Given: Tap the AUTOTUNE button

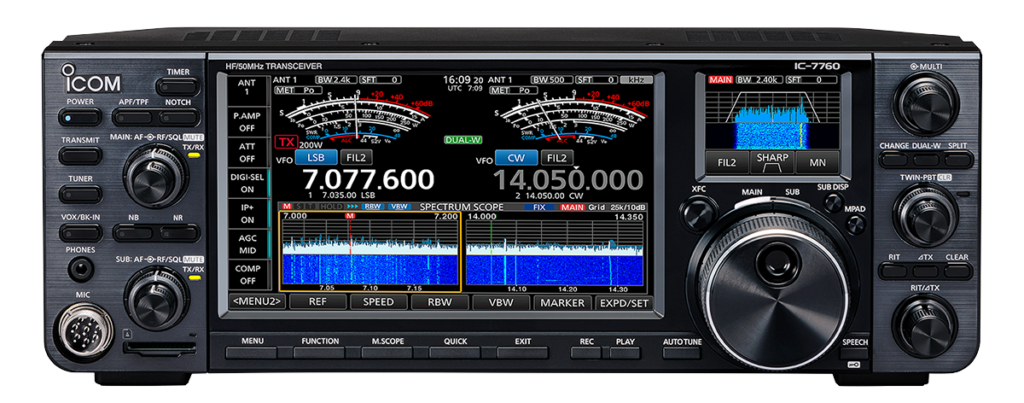Looking at the screenshot, I should tap(682, 353).
